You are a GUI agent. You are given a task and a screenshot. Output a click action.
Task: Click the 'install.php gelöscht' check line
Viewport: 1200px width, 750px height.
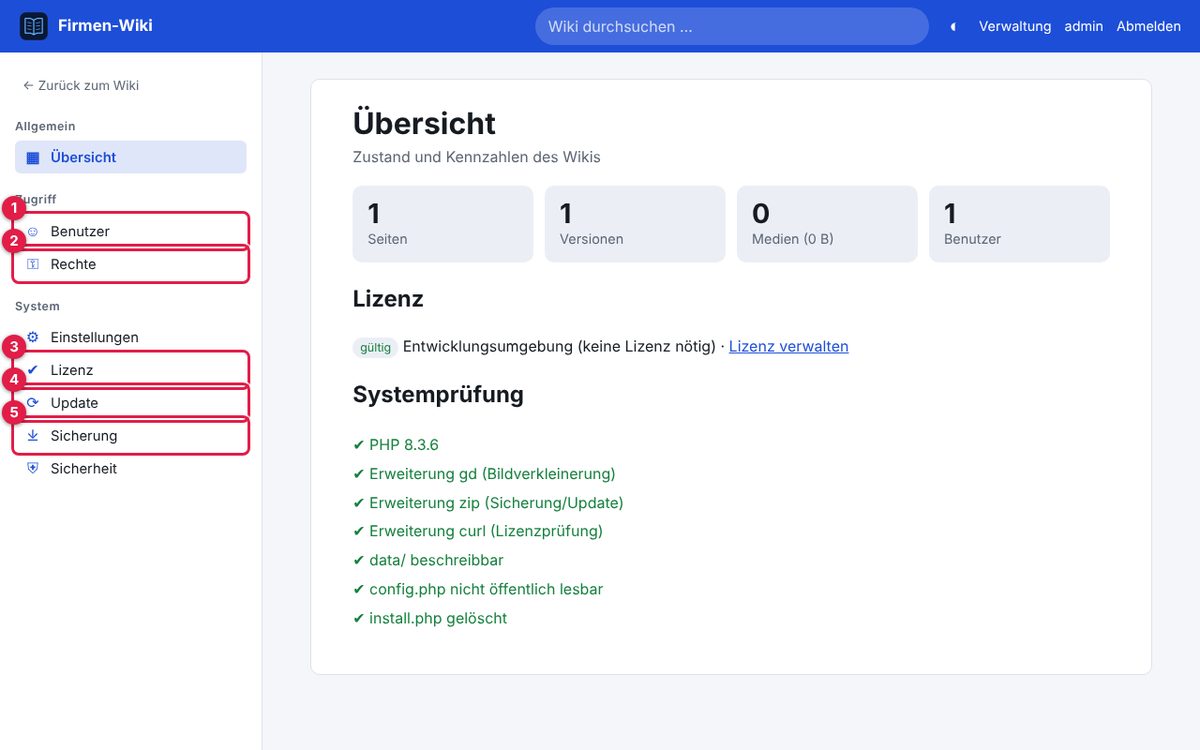(x=430, y=618)
